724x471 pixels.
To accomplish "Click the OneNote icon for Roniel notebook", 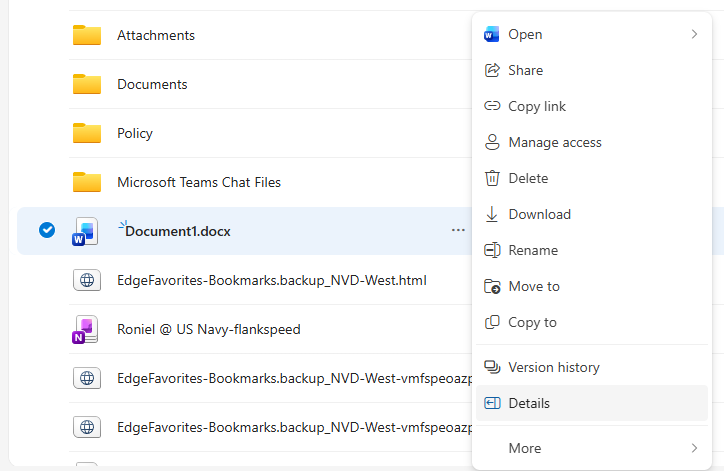I will (x=85, y=329).
